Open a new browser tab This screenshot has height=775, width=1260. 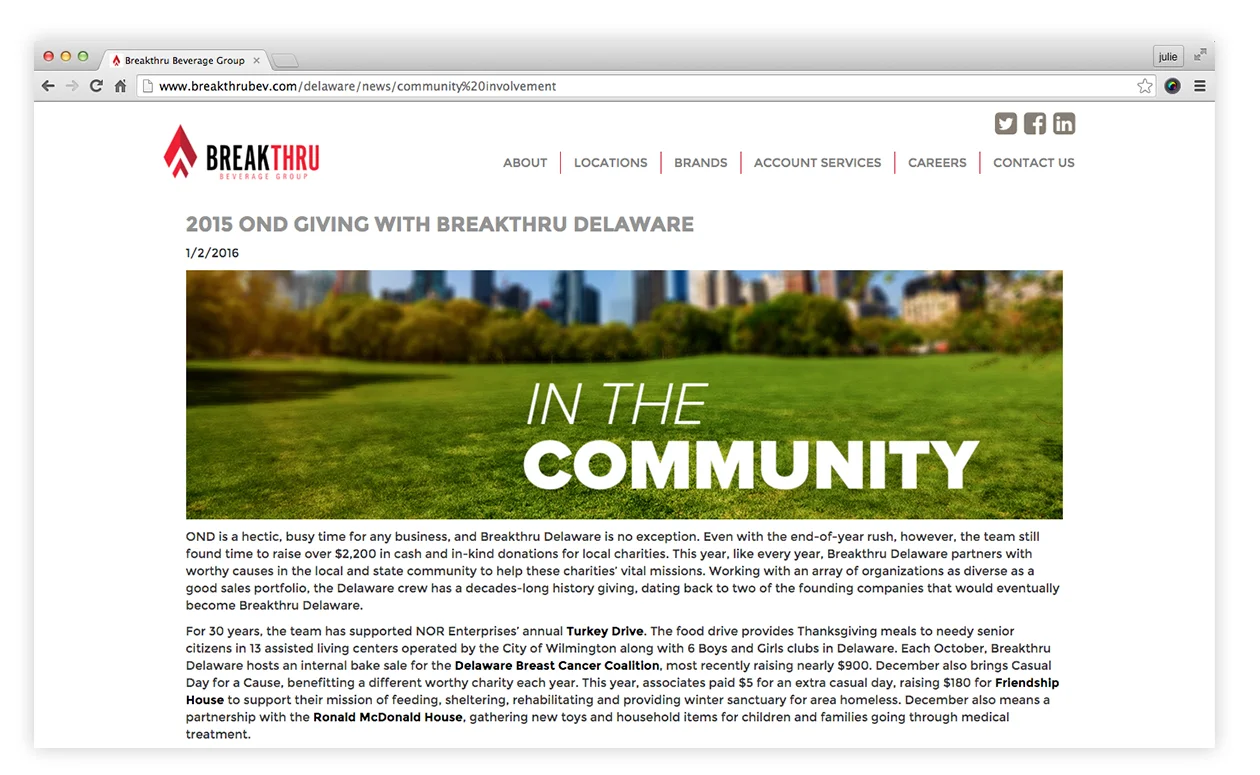tap(285, 61)
